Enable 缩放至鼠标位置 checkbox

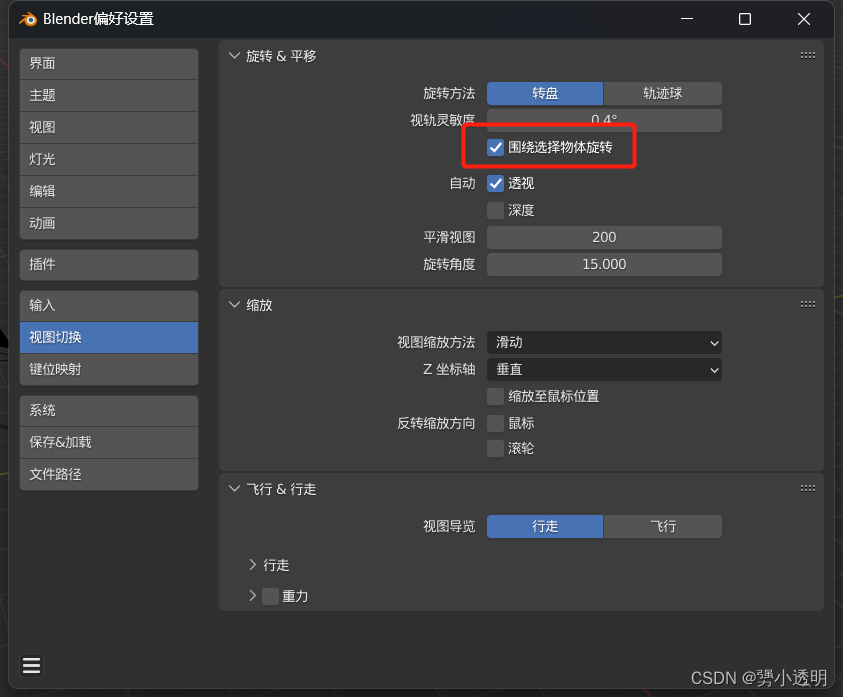pos(495,396)
